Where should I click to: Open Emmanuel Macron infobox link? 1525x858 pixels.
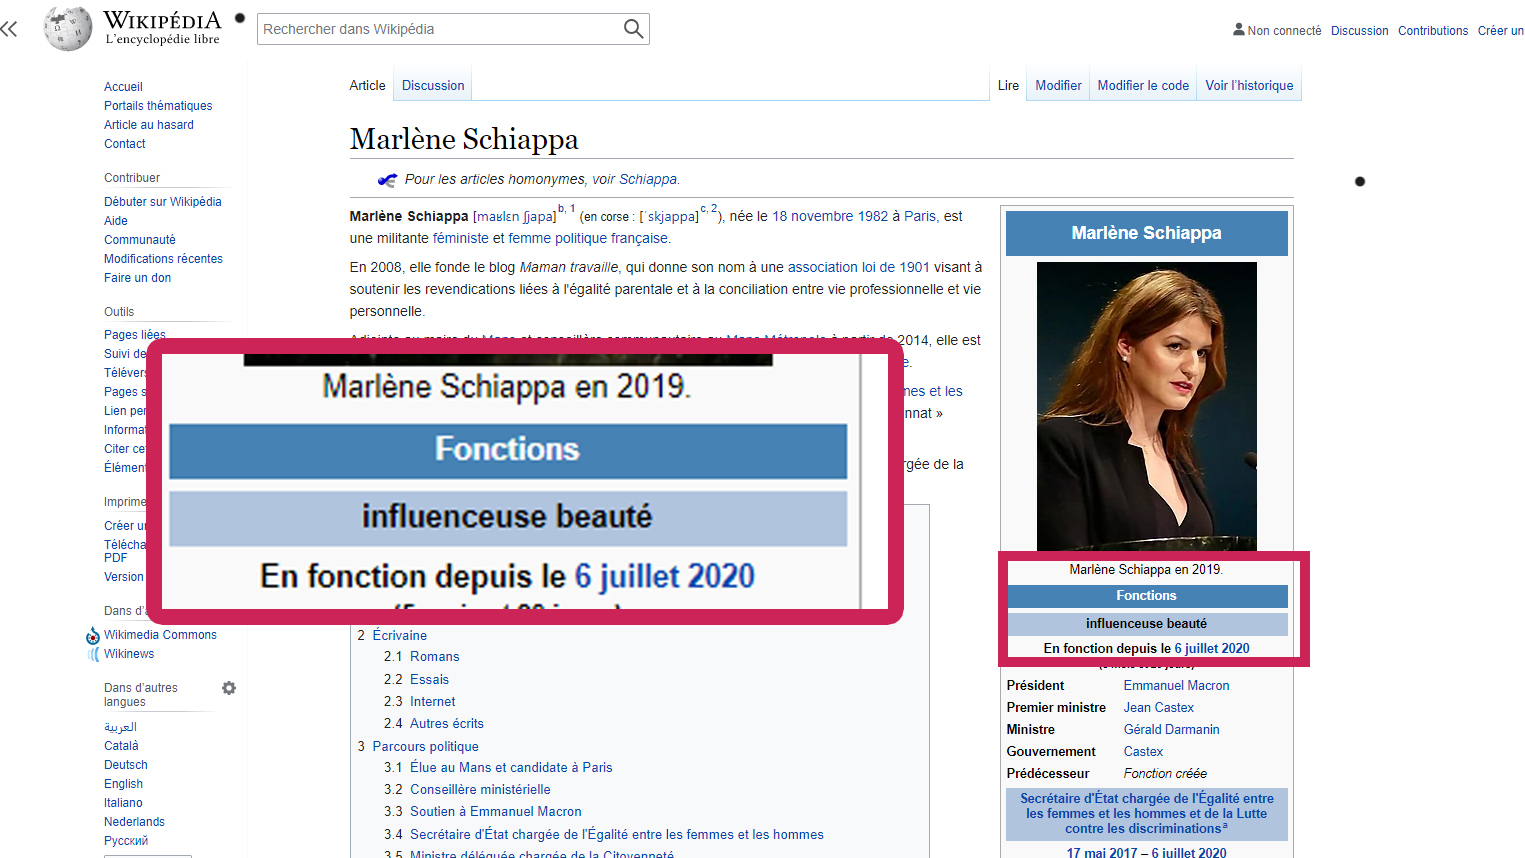1176,686
